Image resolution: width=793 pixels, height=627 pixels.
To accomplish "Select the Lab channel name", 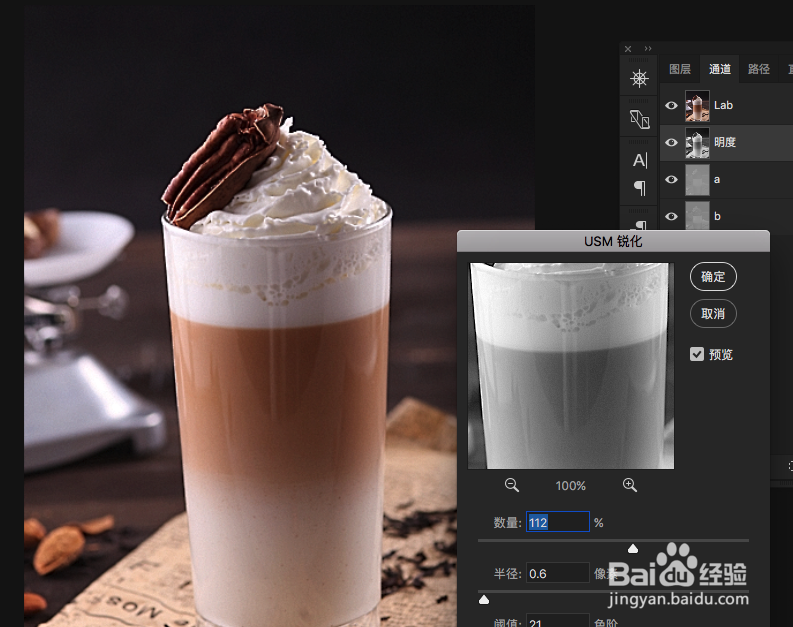I will point(723,105).
